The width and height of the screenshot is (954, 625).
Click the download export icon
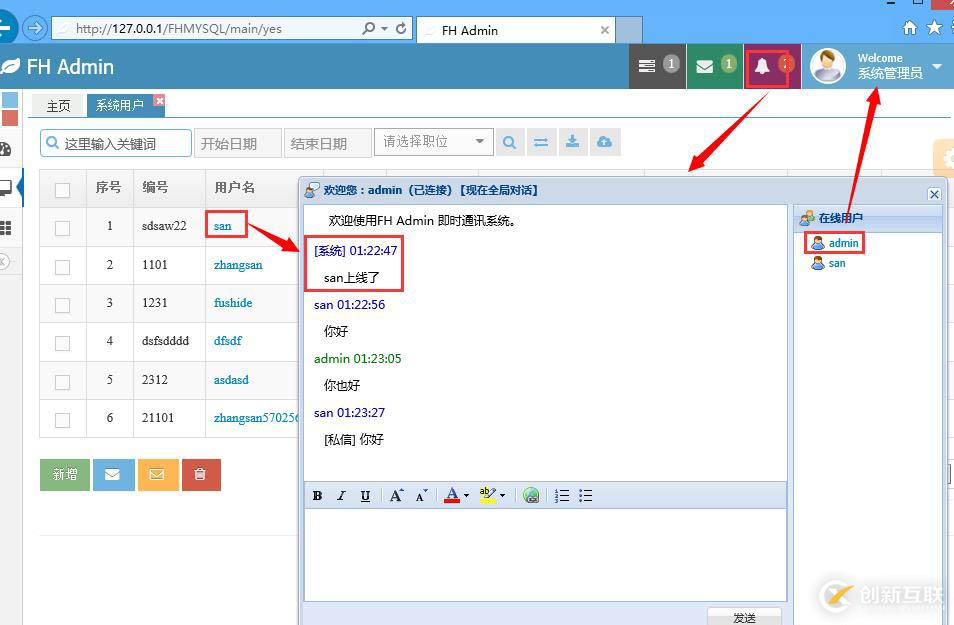[x=573, y=142]
